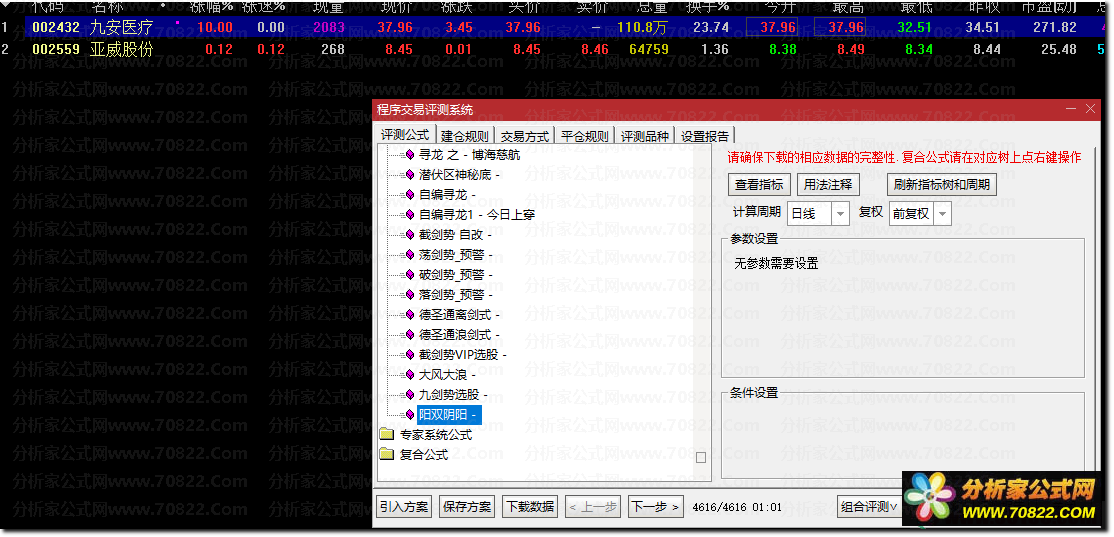Click 亚威股份 total volume 64759
The height and width of the screenshot is (537, 1114).
(649, 49)
